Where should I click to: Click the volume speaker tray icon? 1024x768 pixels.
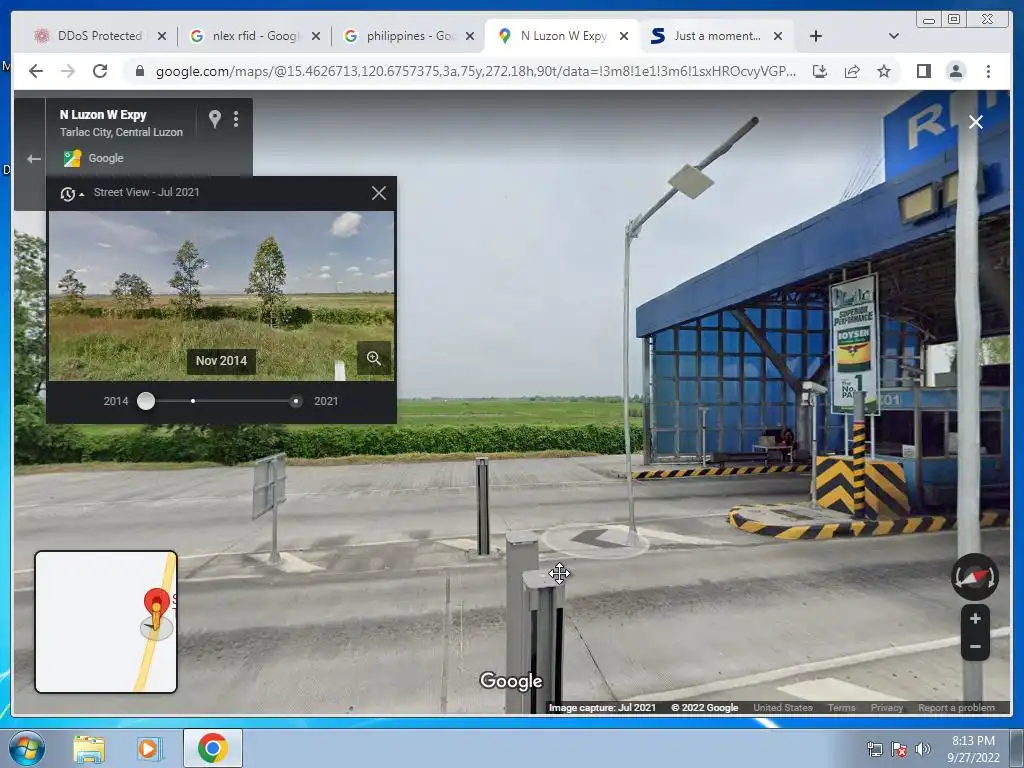pos(923,749)
